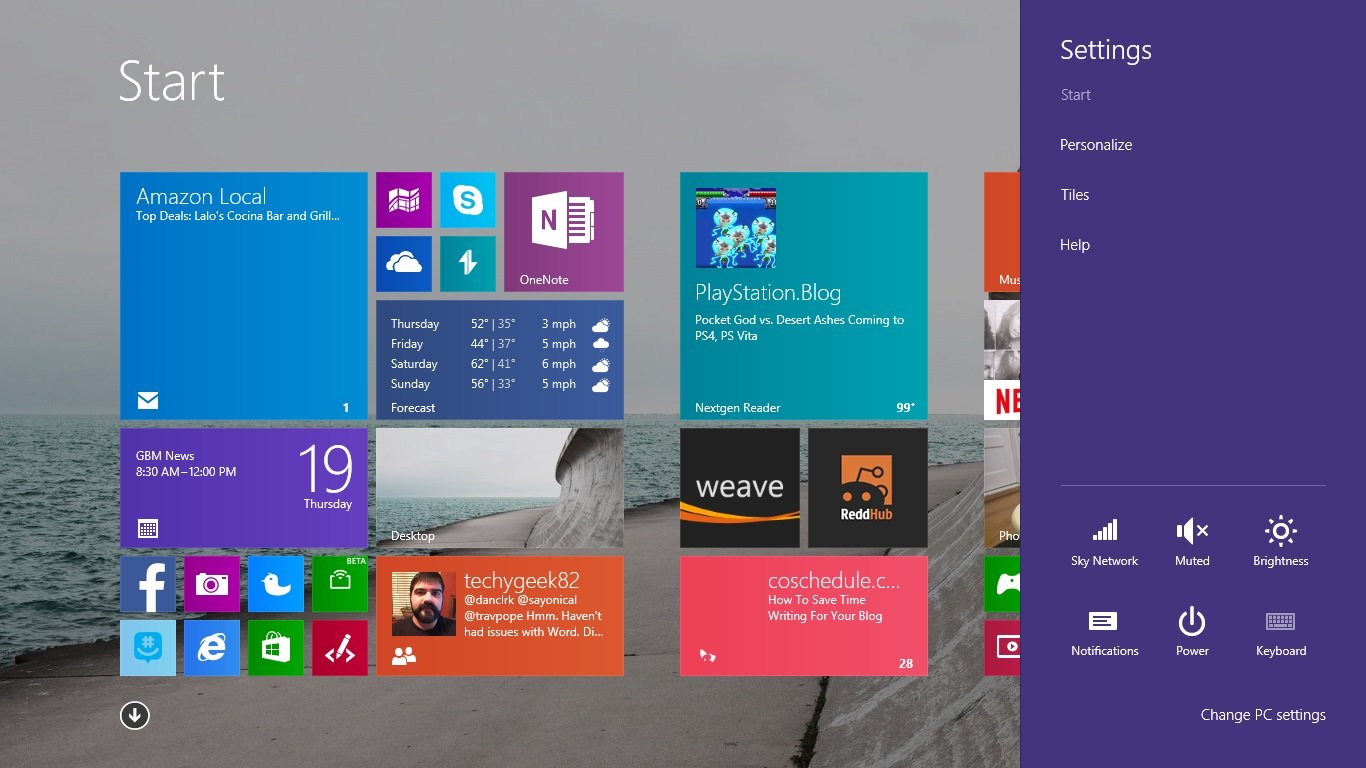
Task: Open the Amazon Local mail tile
Action: tap(244, 296)
